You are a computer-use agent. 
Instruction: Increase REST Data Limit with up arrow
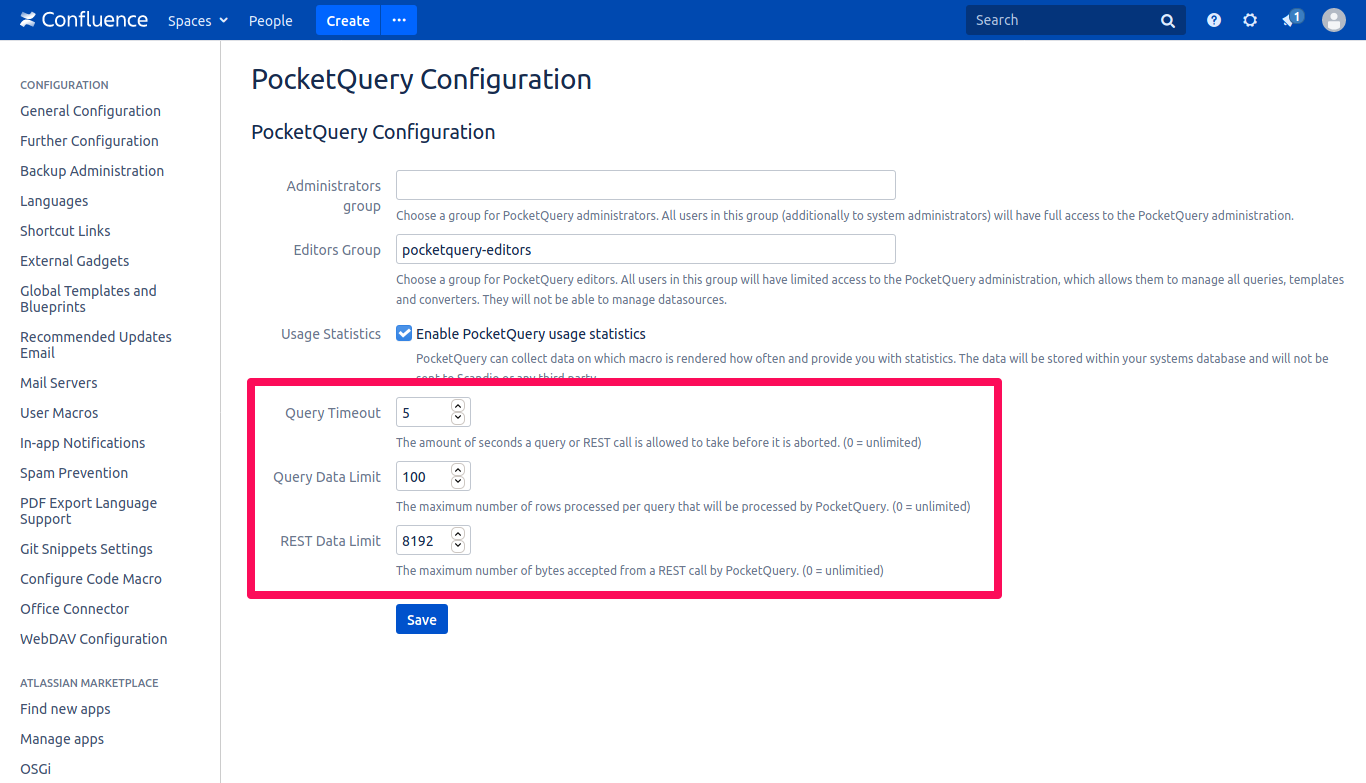(x=458, y=534)
